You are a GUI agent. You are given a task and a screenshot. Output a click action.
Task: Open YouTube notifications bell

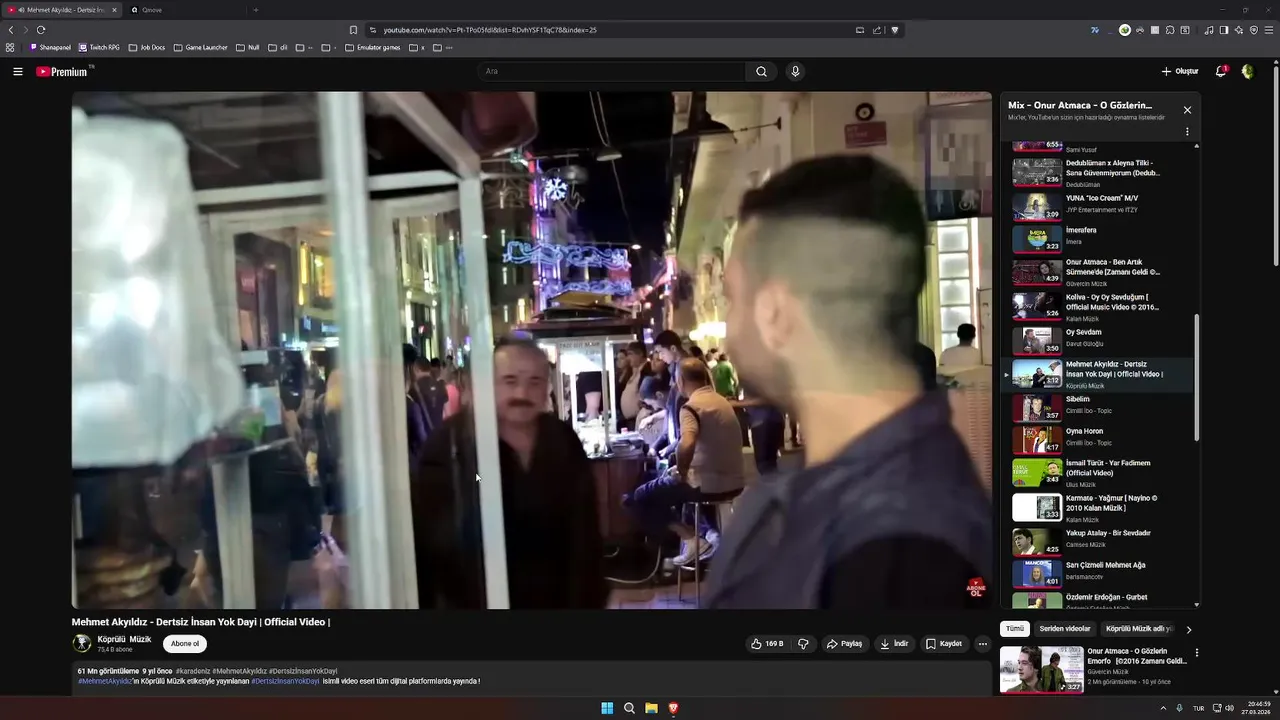1220,71
